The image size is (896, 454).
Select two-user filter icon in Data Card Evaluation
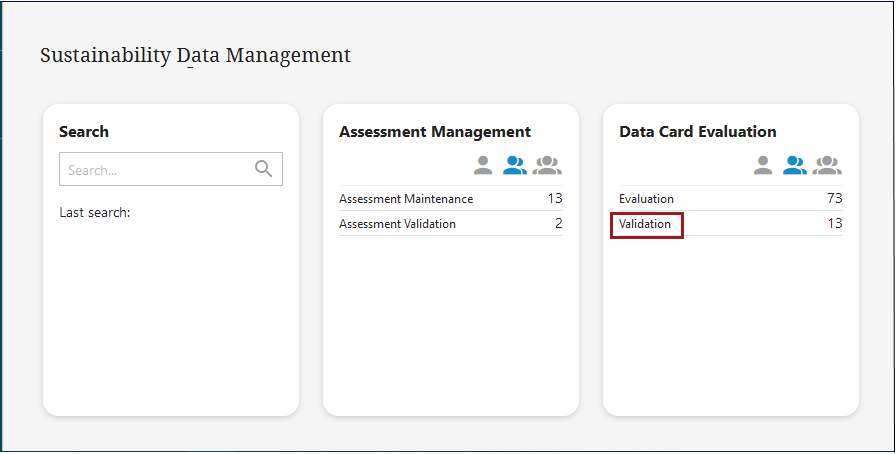(795, 165)
